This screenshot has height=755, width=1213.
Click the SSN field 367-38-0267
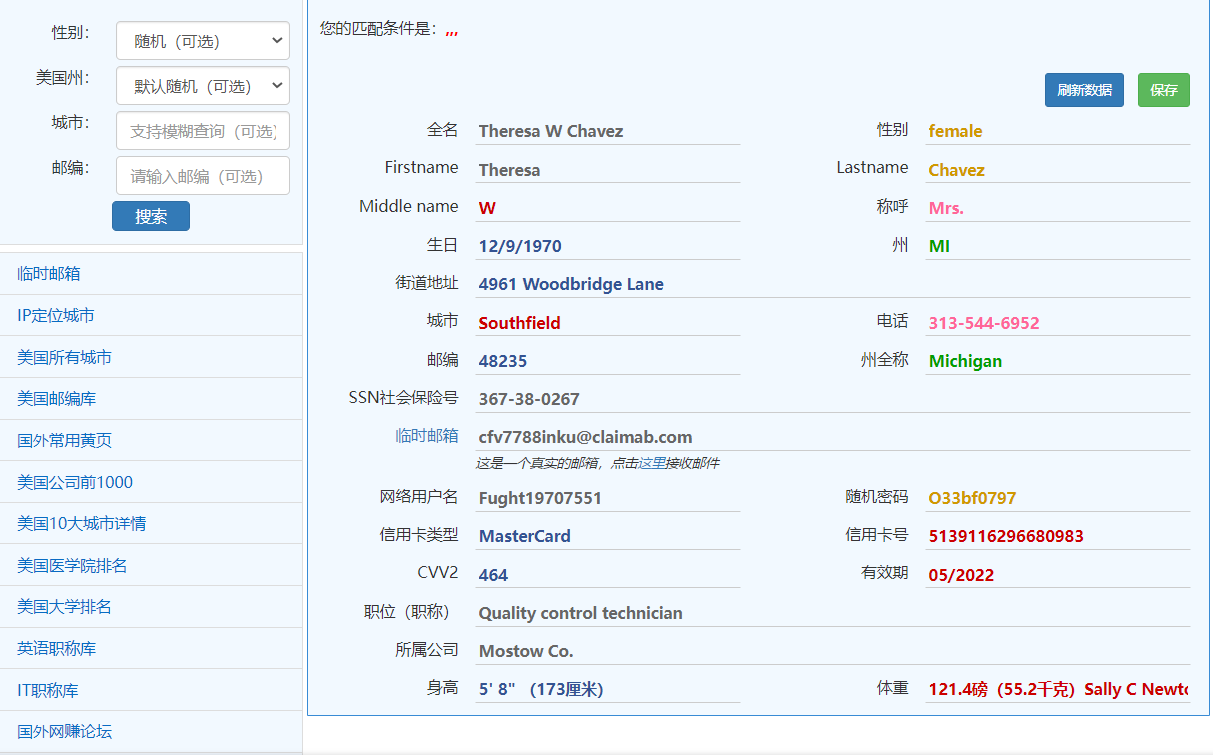[x=832, y=399]
